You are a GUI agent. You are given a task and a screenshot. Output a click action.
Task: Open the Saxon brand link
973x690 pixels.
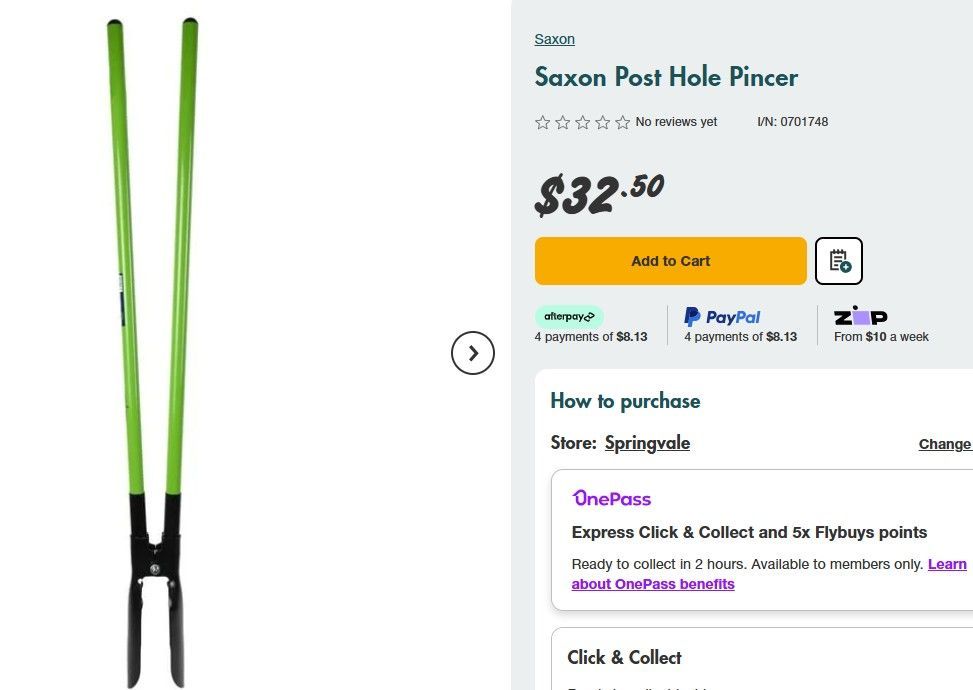[x=554, y=39]
